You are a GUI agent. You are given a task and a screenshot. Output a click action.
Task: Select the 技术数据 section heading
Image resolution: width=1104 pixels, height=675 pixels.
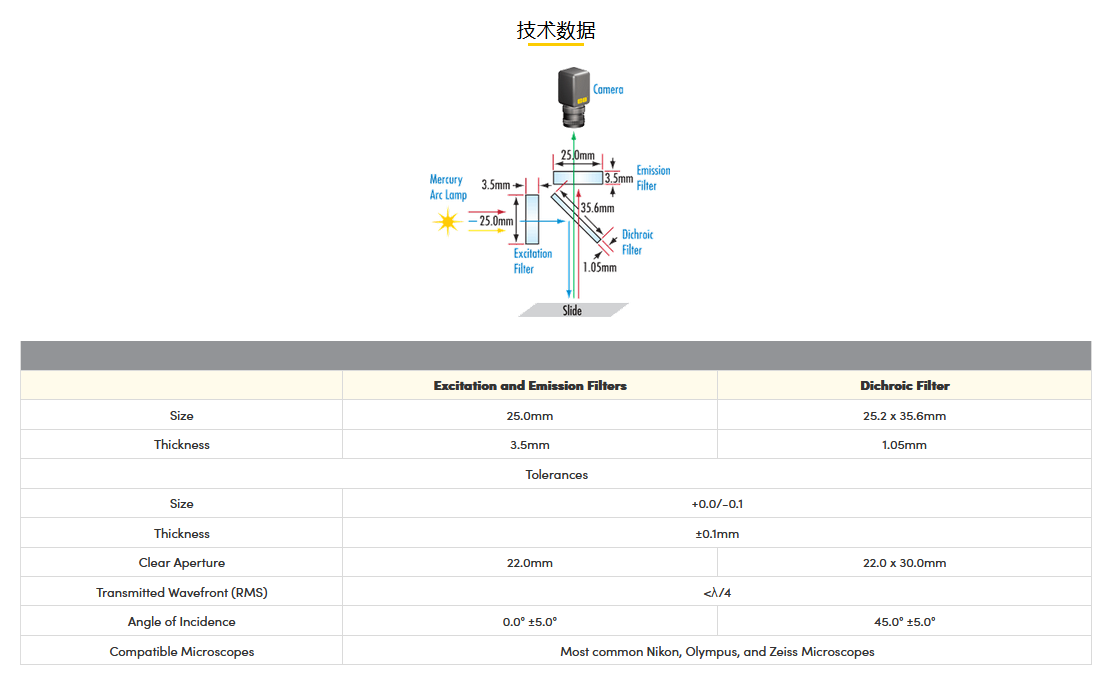[556, 31]
